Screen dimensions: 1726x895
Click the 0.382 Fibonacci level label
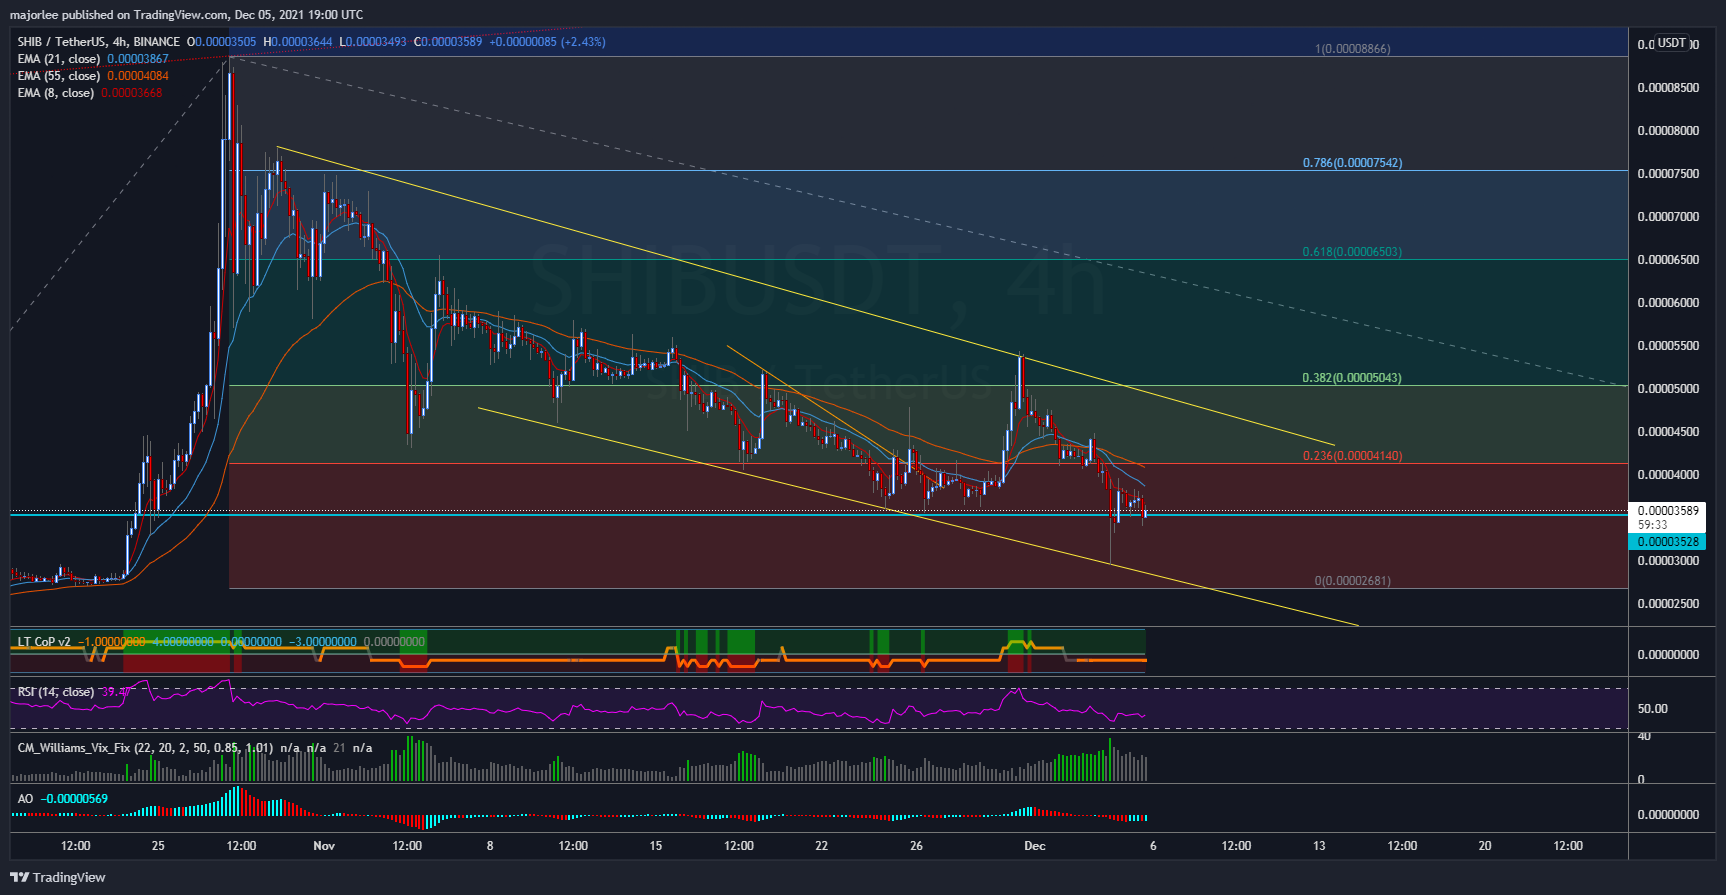click(x=1352, y=378)
